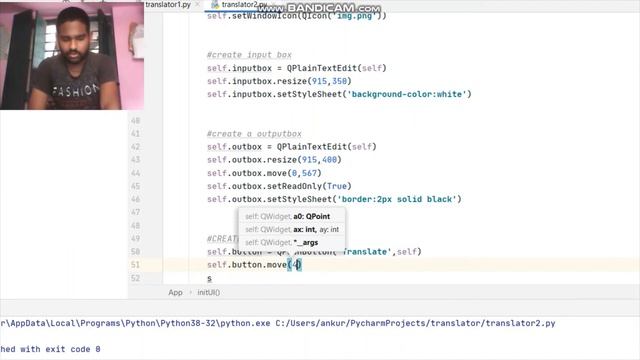Click the '#create input box' comment
This screenshot has height=360, width=640.
coord(249,55)
